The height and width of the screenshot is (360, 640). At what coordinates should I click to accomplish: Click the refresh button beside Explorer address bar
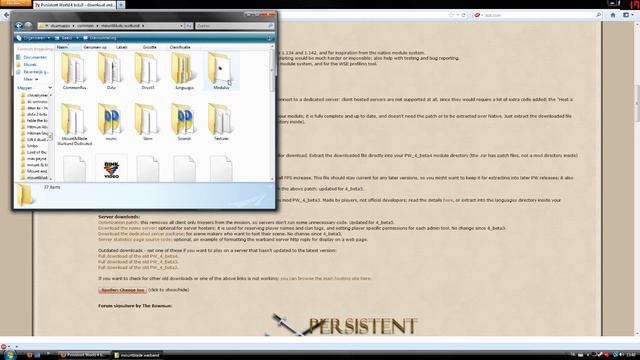(189, 26)
